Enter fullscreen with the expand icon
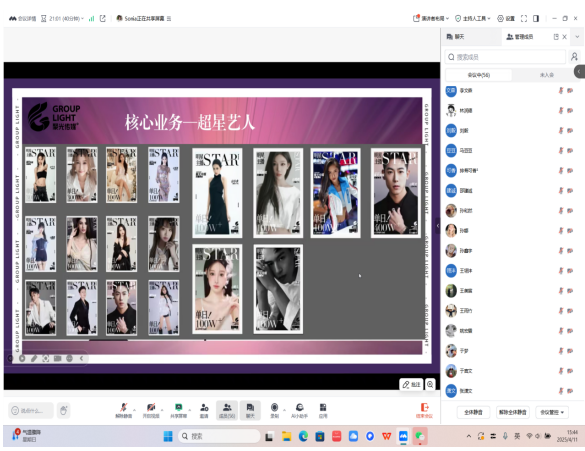Screen dimensions: 585x451 coord(524,18)
